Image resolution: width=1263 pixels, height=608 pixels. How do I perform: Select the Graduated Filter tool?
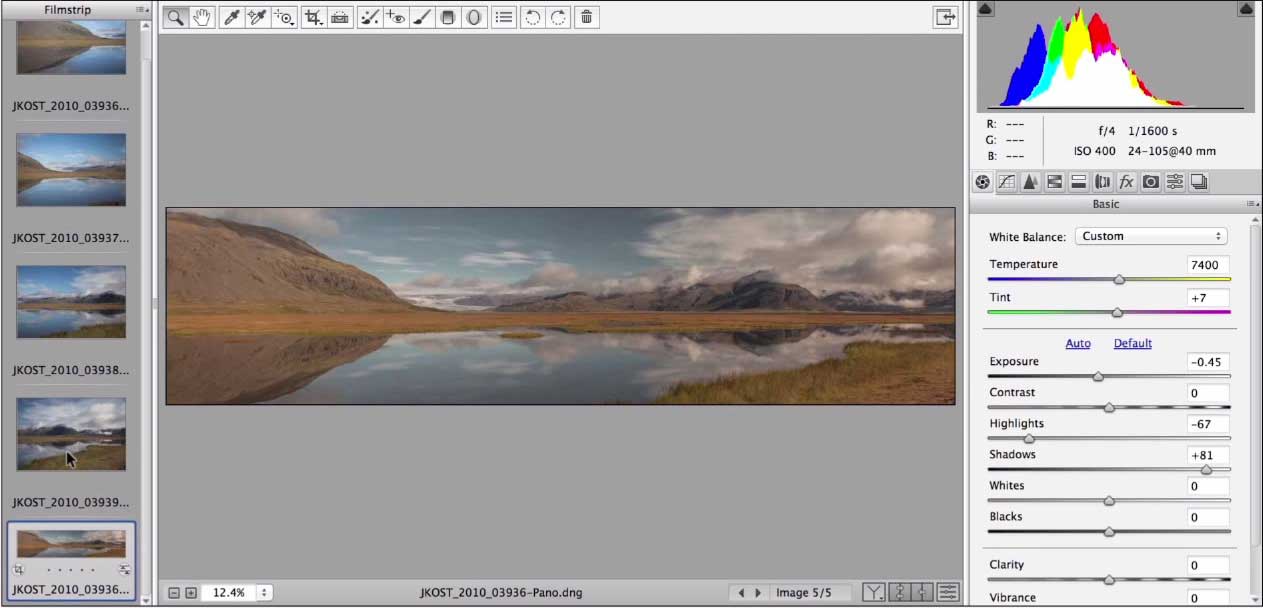click(x=448, y=17)
